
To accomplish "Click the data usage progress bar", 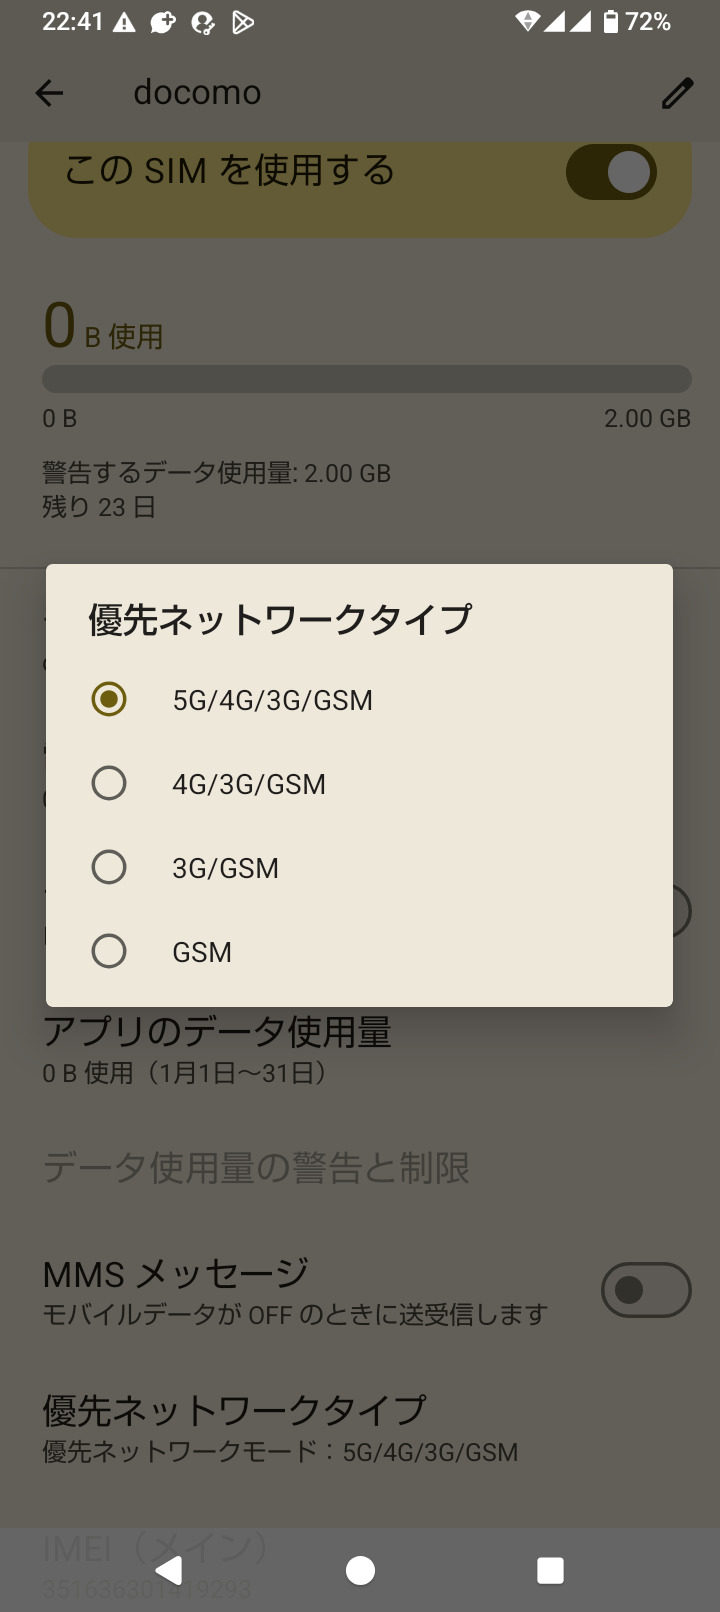I will tap(366, 379).
